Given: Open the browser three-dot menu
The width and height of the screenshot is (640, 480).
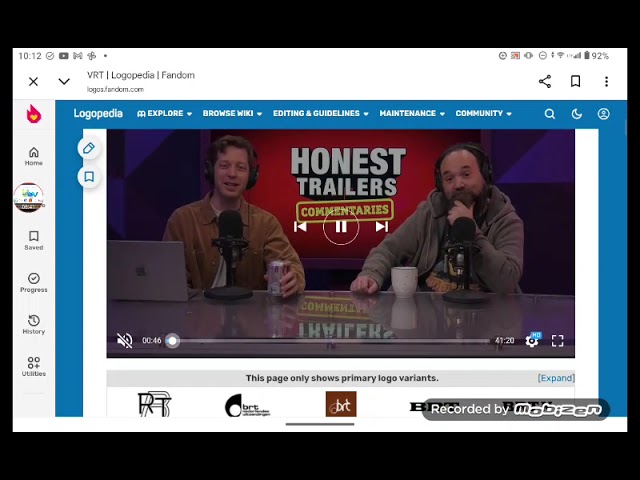Looking at the screenshot, I should pyautogui.click(x=606, y=81).
